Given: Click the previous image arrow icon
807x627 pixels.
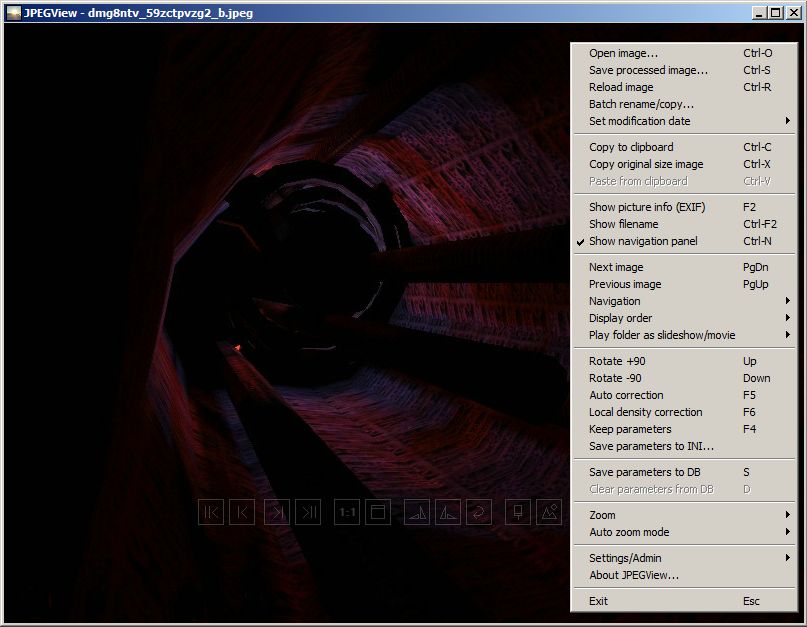Looking at the screenshot, I should (x=242, y=512).
